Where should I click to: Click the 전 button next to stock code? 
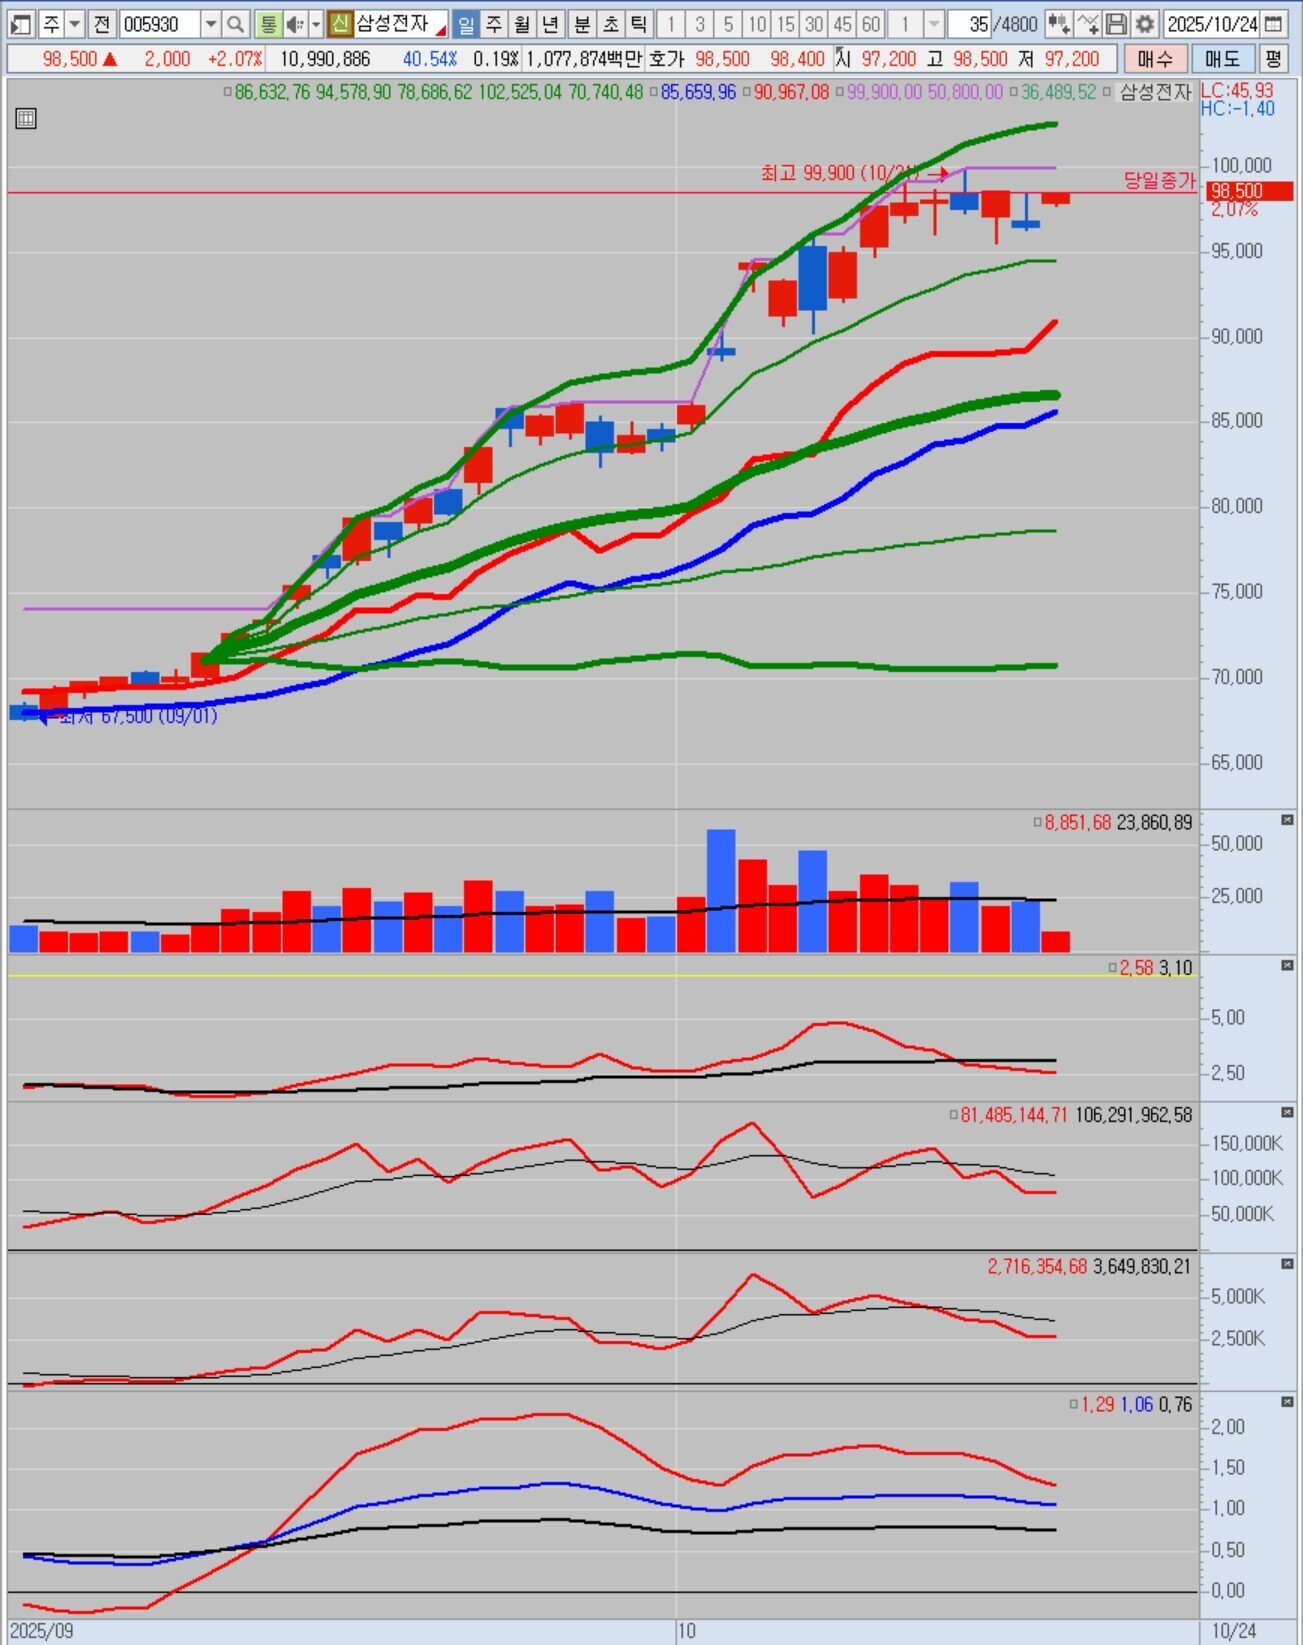(x=101, y=24)
